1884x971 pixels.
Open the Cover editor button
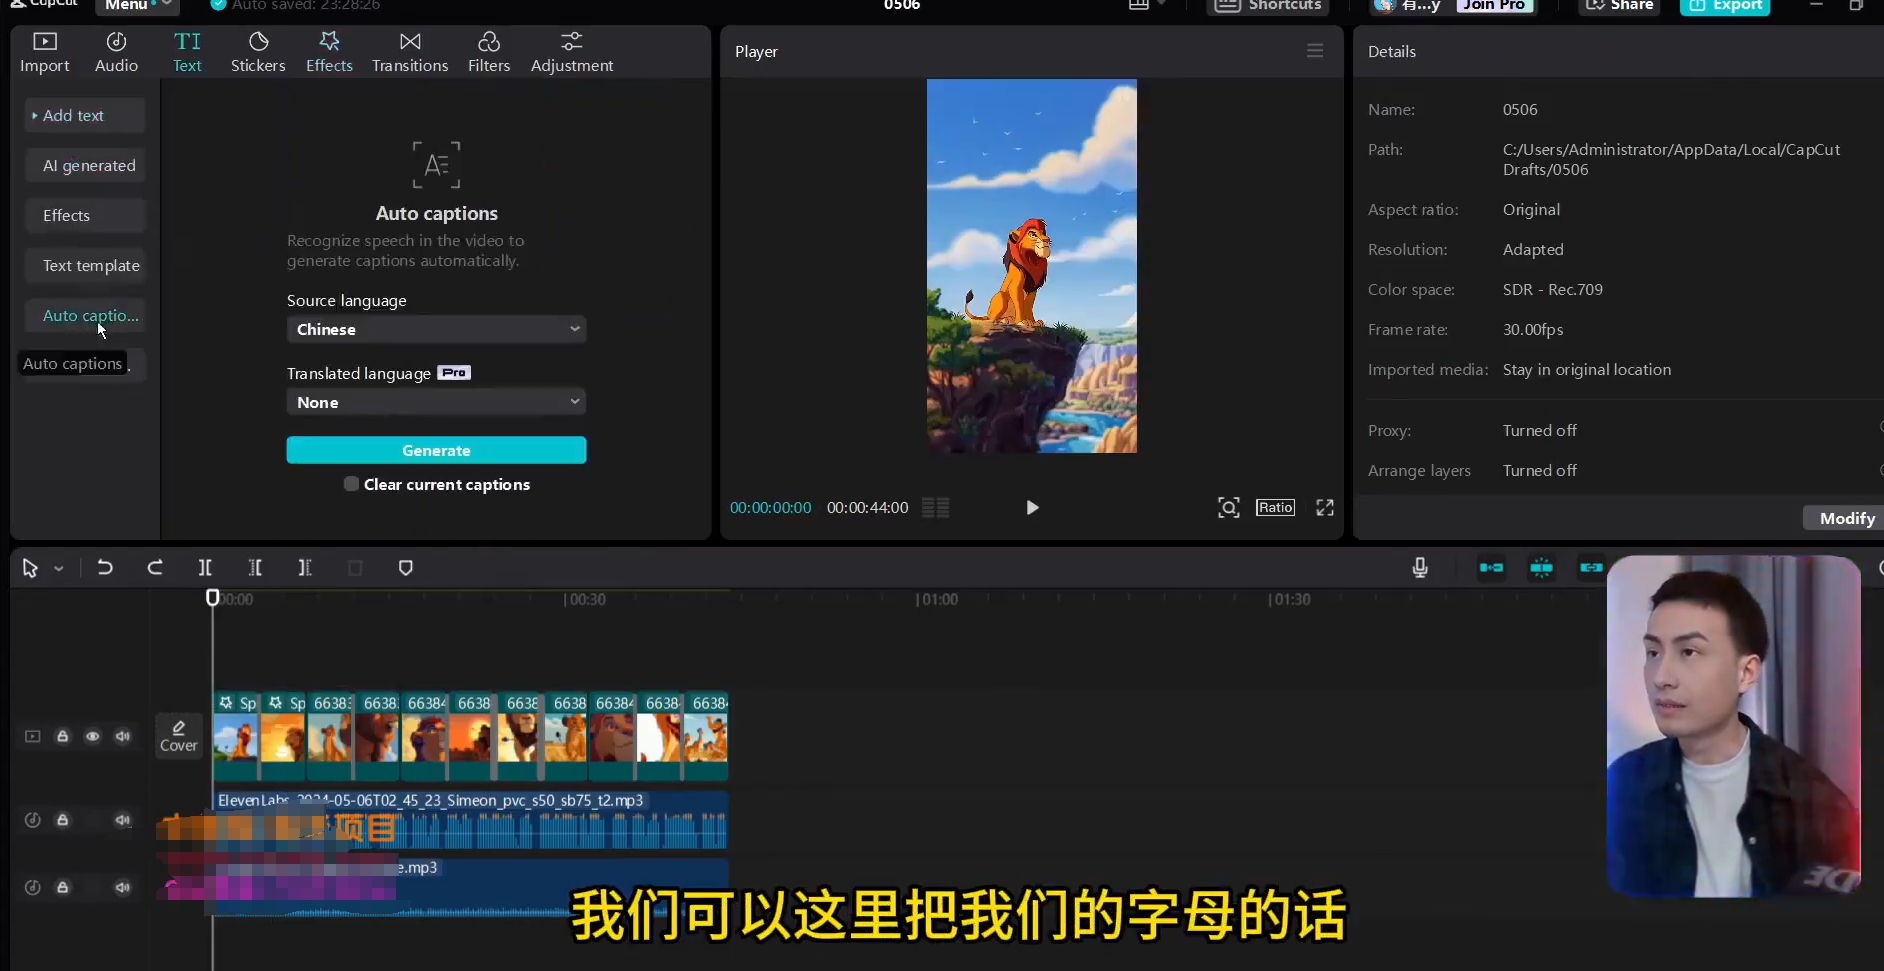click(179, 736)
